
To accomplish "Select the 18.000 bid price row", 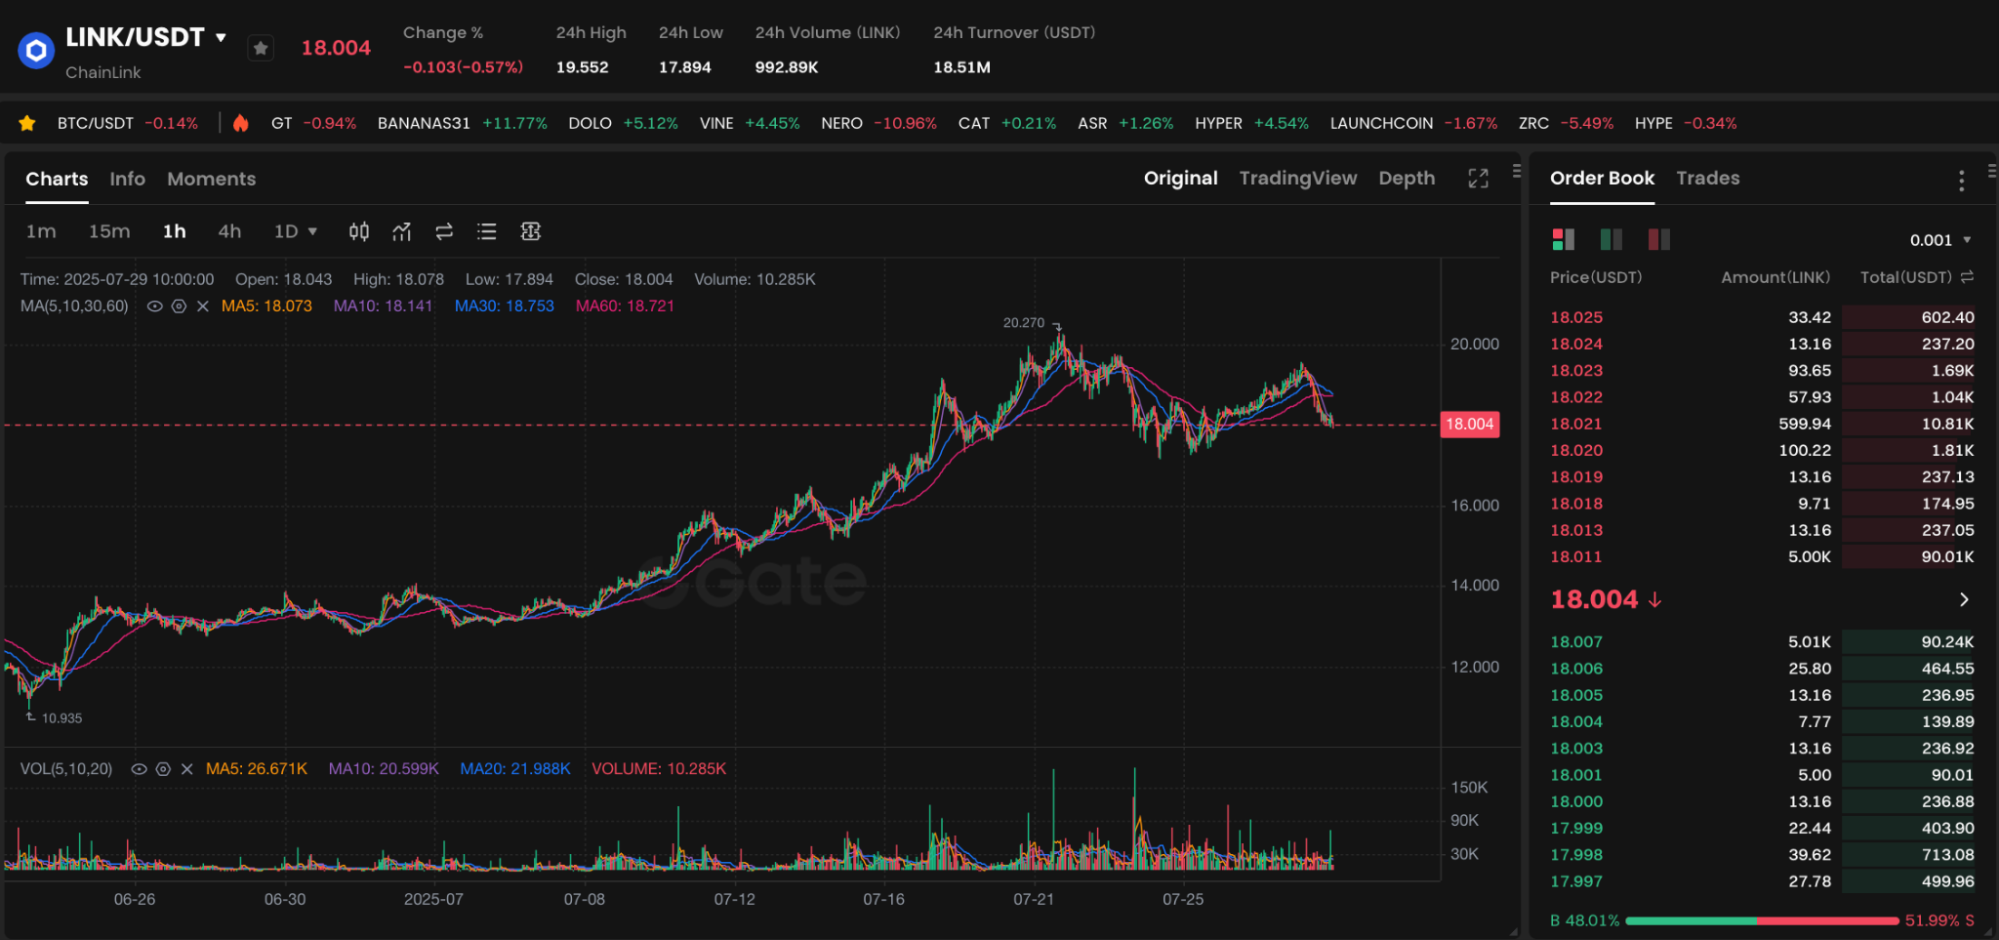I will pos(1762,802).
